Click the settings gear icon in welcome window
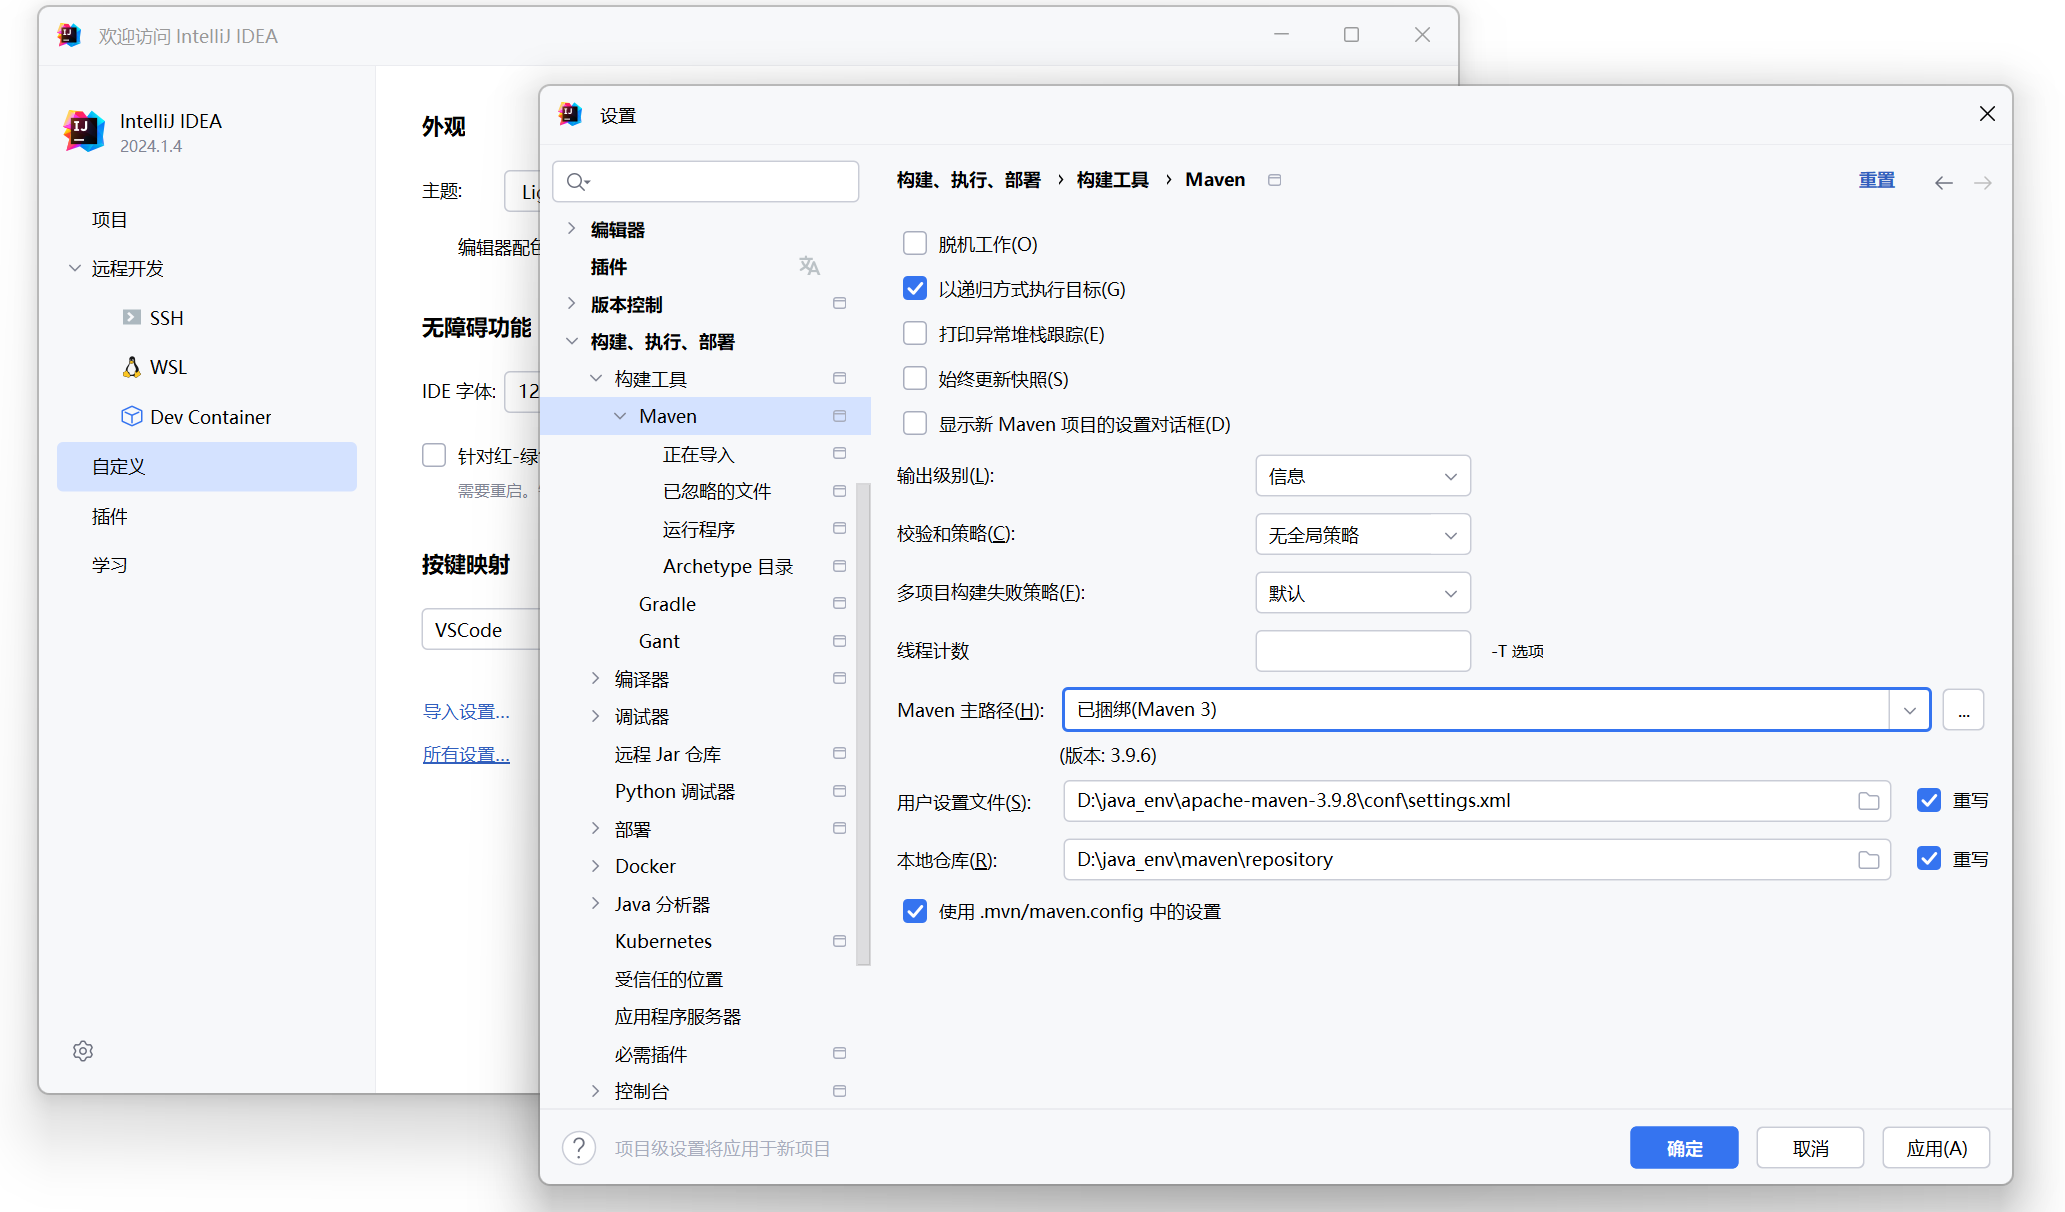The height and width of the screenshot is (1212, 2065). (x=83, y=1051)
